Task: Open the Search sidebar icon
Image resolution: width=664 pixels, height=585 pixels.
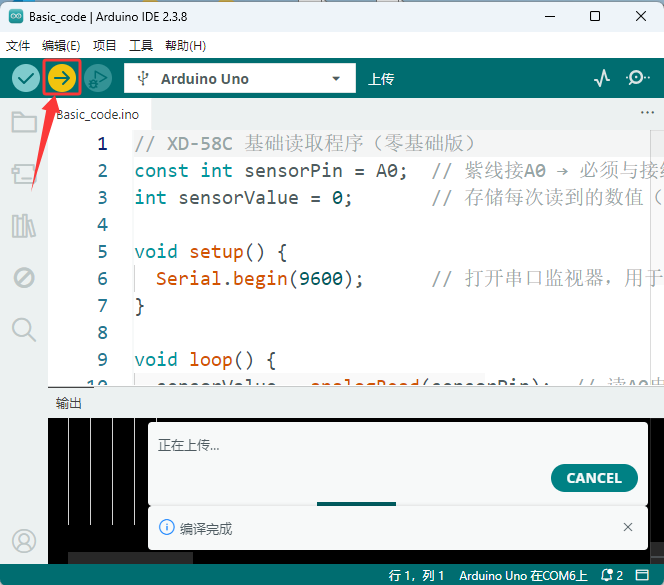Action: click(x=24, y=330)
